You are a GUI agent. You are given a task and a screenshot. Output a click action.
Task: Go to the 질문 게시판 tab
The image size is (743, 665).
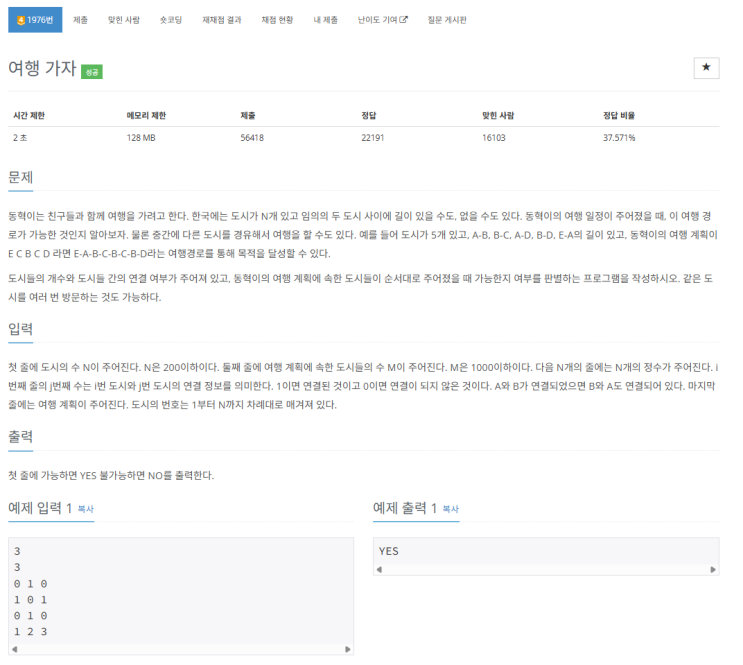[447, 20]
